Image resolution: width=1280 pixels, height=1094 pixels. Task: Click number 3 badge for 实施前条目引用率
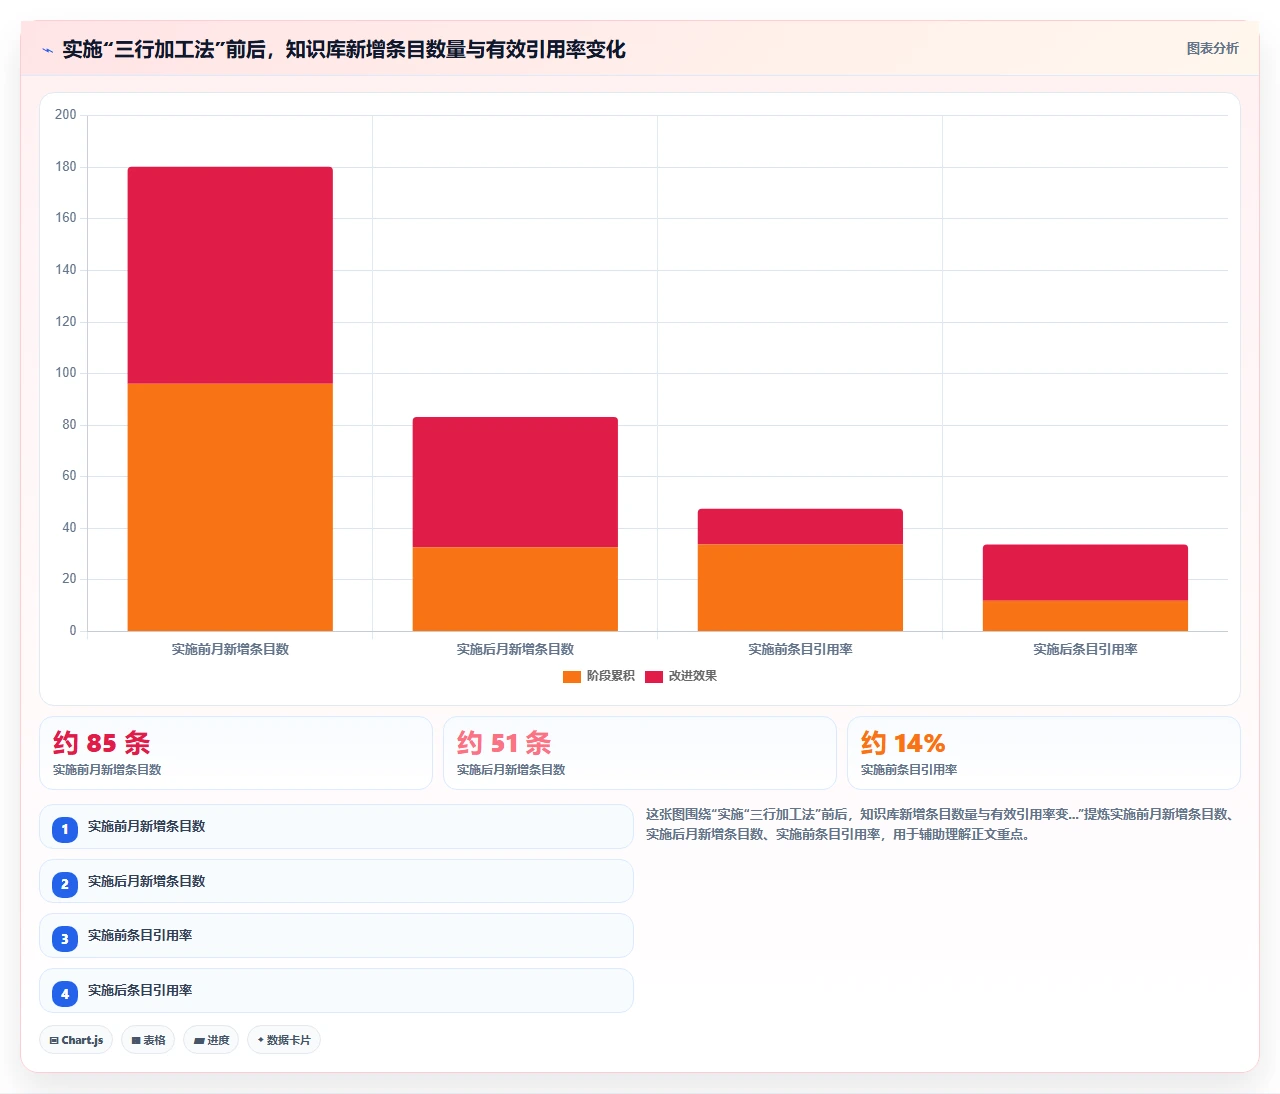pos(65,938)
